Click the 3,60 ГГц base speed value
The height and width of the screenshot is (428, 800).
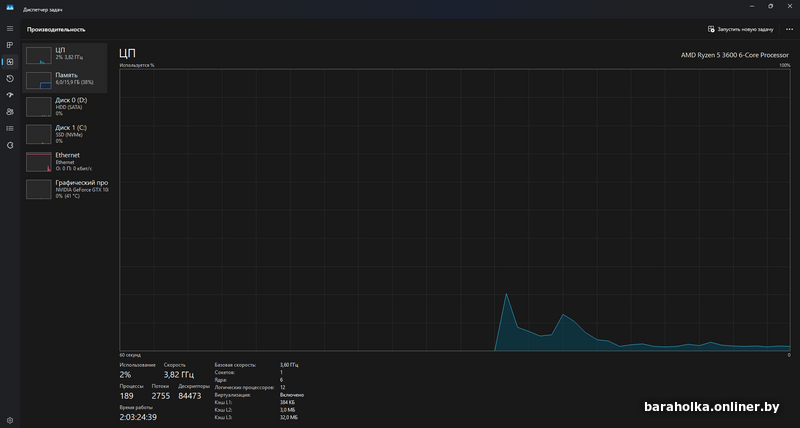(289, 365)
